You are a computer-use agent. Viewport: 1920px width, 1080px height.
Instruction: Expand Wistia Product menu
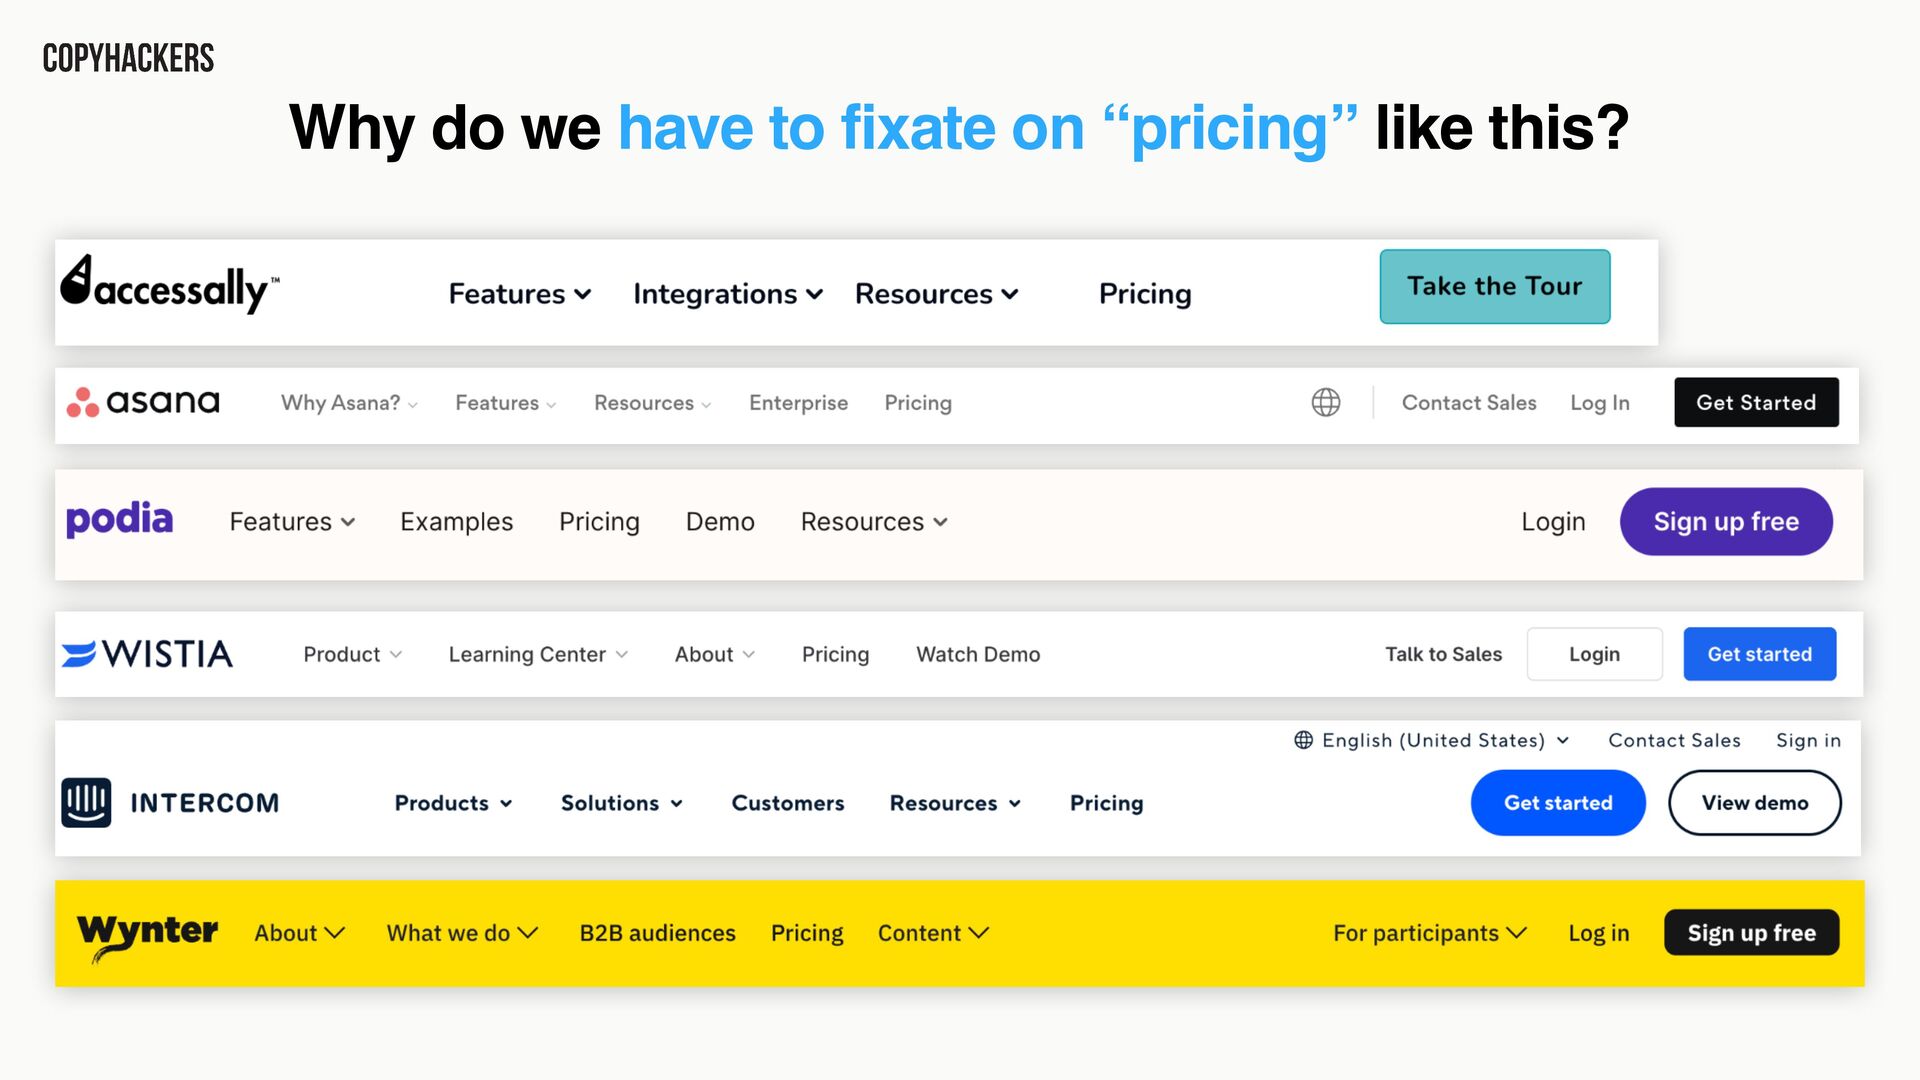(352, 654)
